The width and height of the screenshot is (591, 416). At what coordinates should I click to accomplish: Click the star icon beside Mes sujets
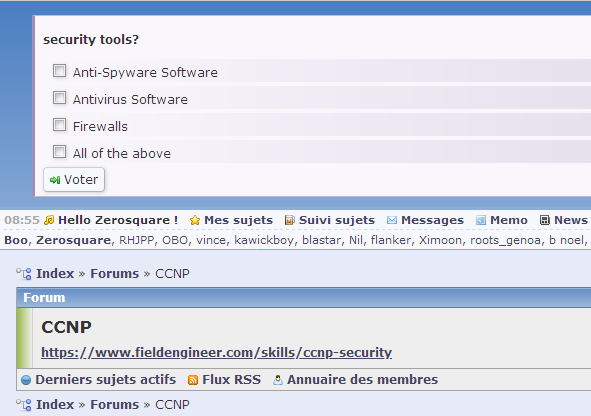pyautogui.click(x=195, y=220)
